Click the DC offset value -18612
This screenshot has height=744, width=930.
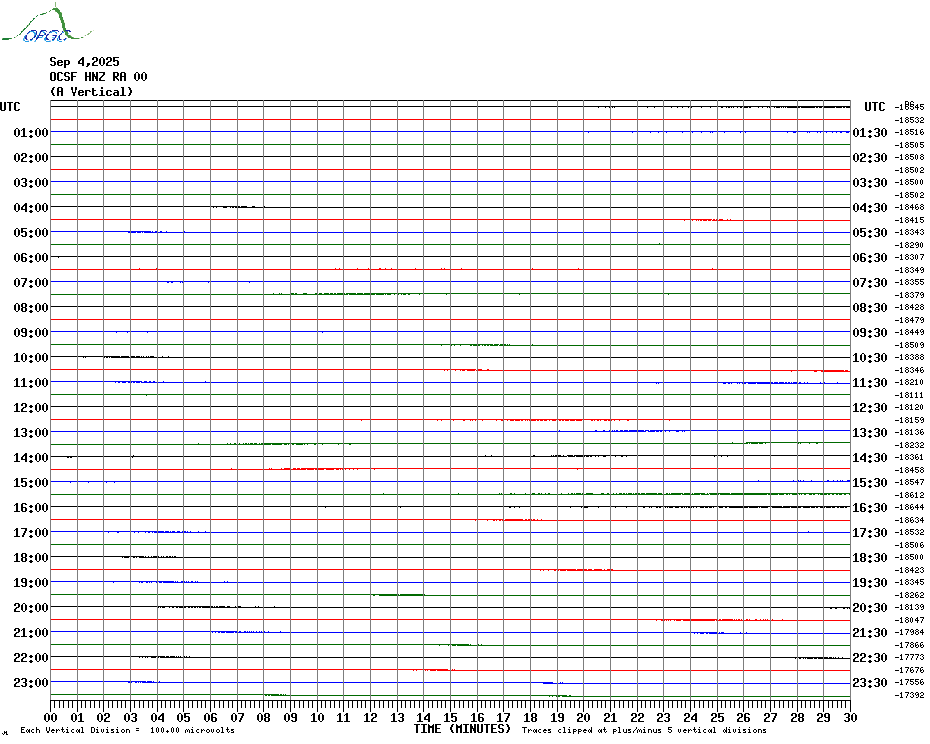(x=909, y=495)
